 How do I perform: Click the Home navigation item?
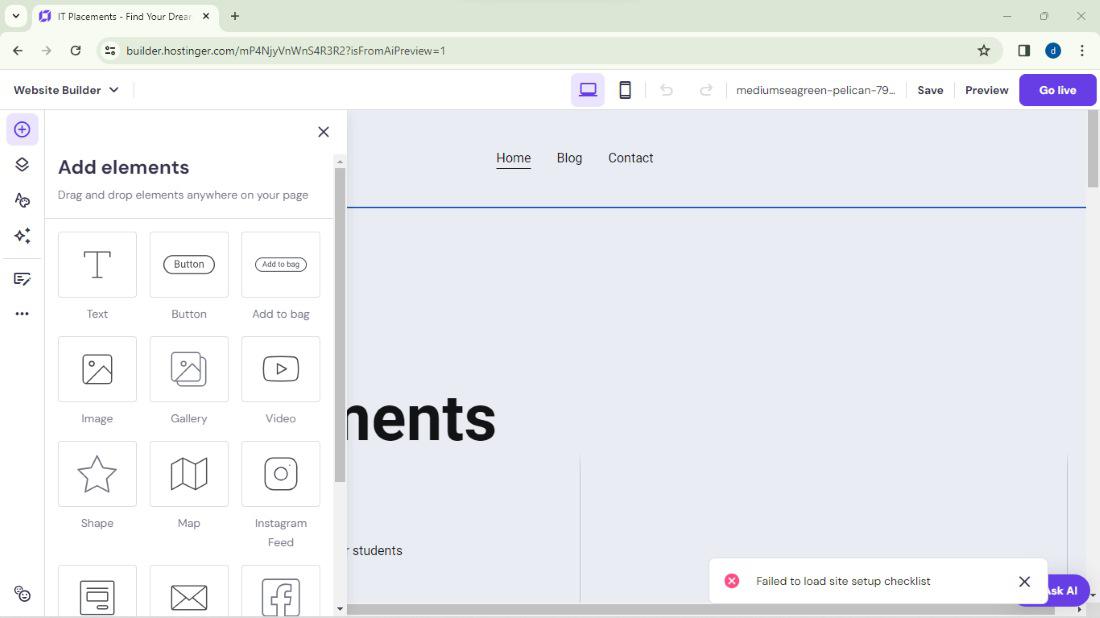tap(514, 159)
